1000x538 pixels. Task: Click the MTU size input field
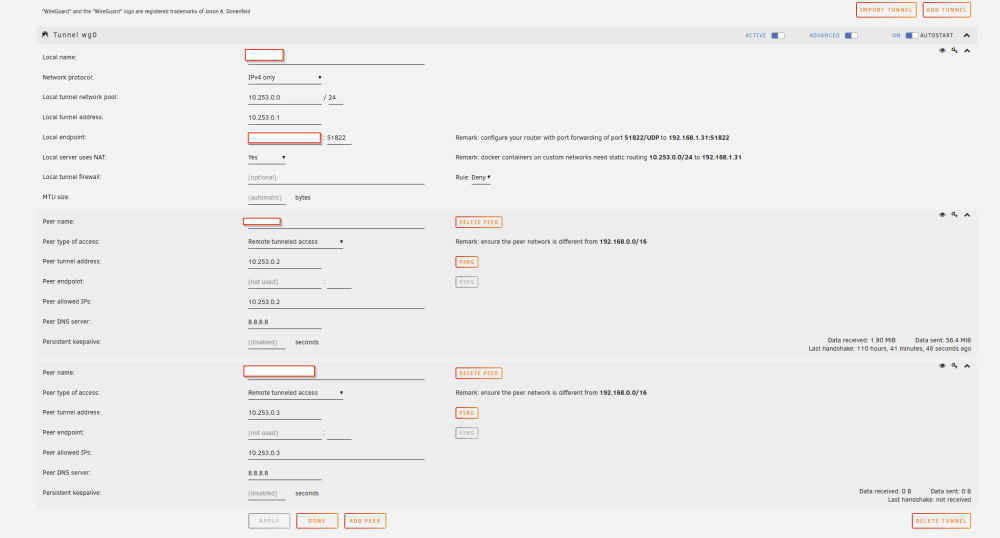point(266,198)
